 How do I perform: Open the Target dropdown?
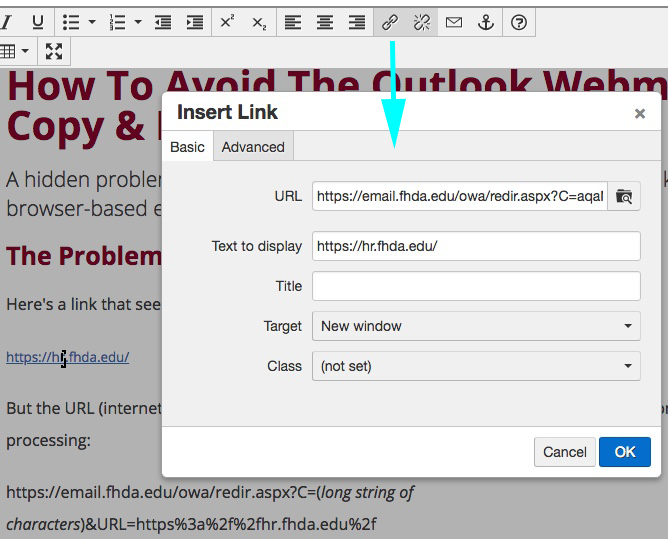click(476, 326)
